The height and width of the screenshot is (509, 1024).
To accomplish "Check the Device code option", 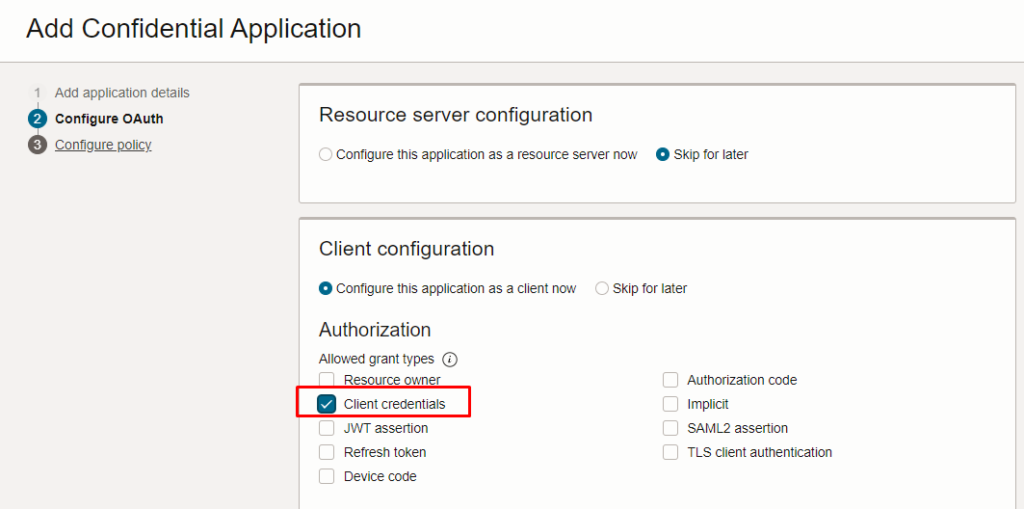I will click(327, 476).
